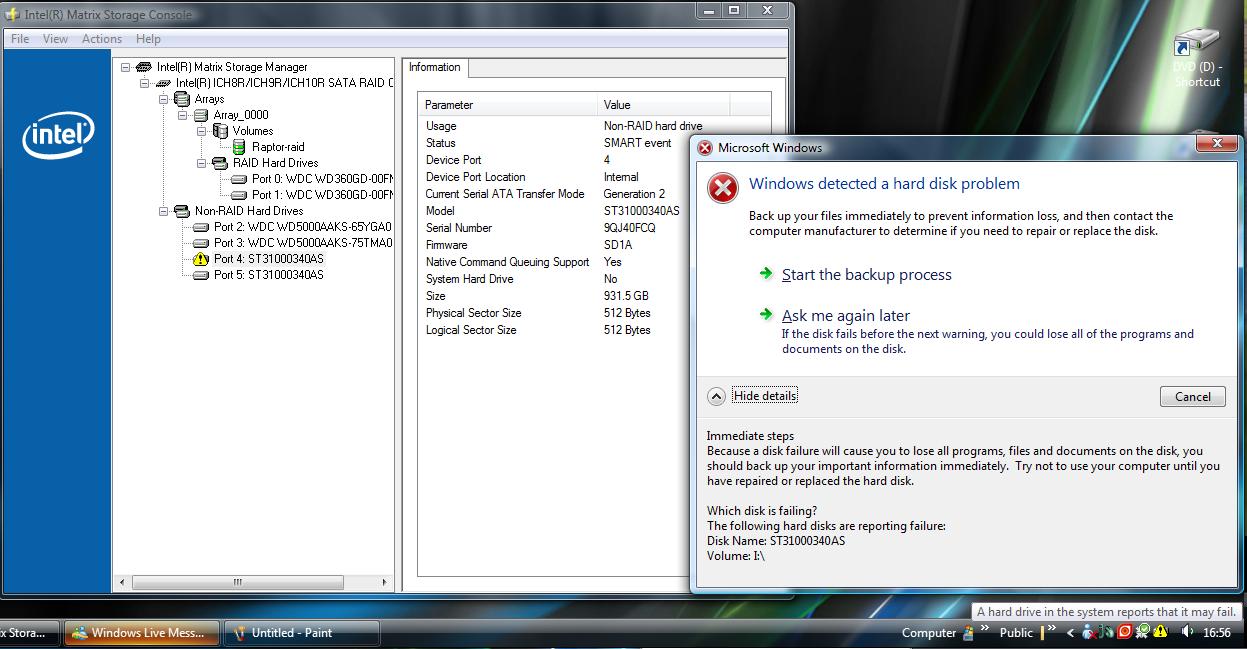Collapse the Volumes tree node
The image size is (1247, 649).
coord(202,131)
